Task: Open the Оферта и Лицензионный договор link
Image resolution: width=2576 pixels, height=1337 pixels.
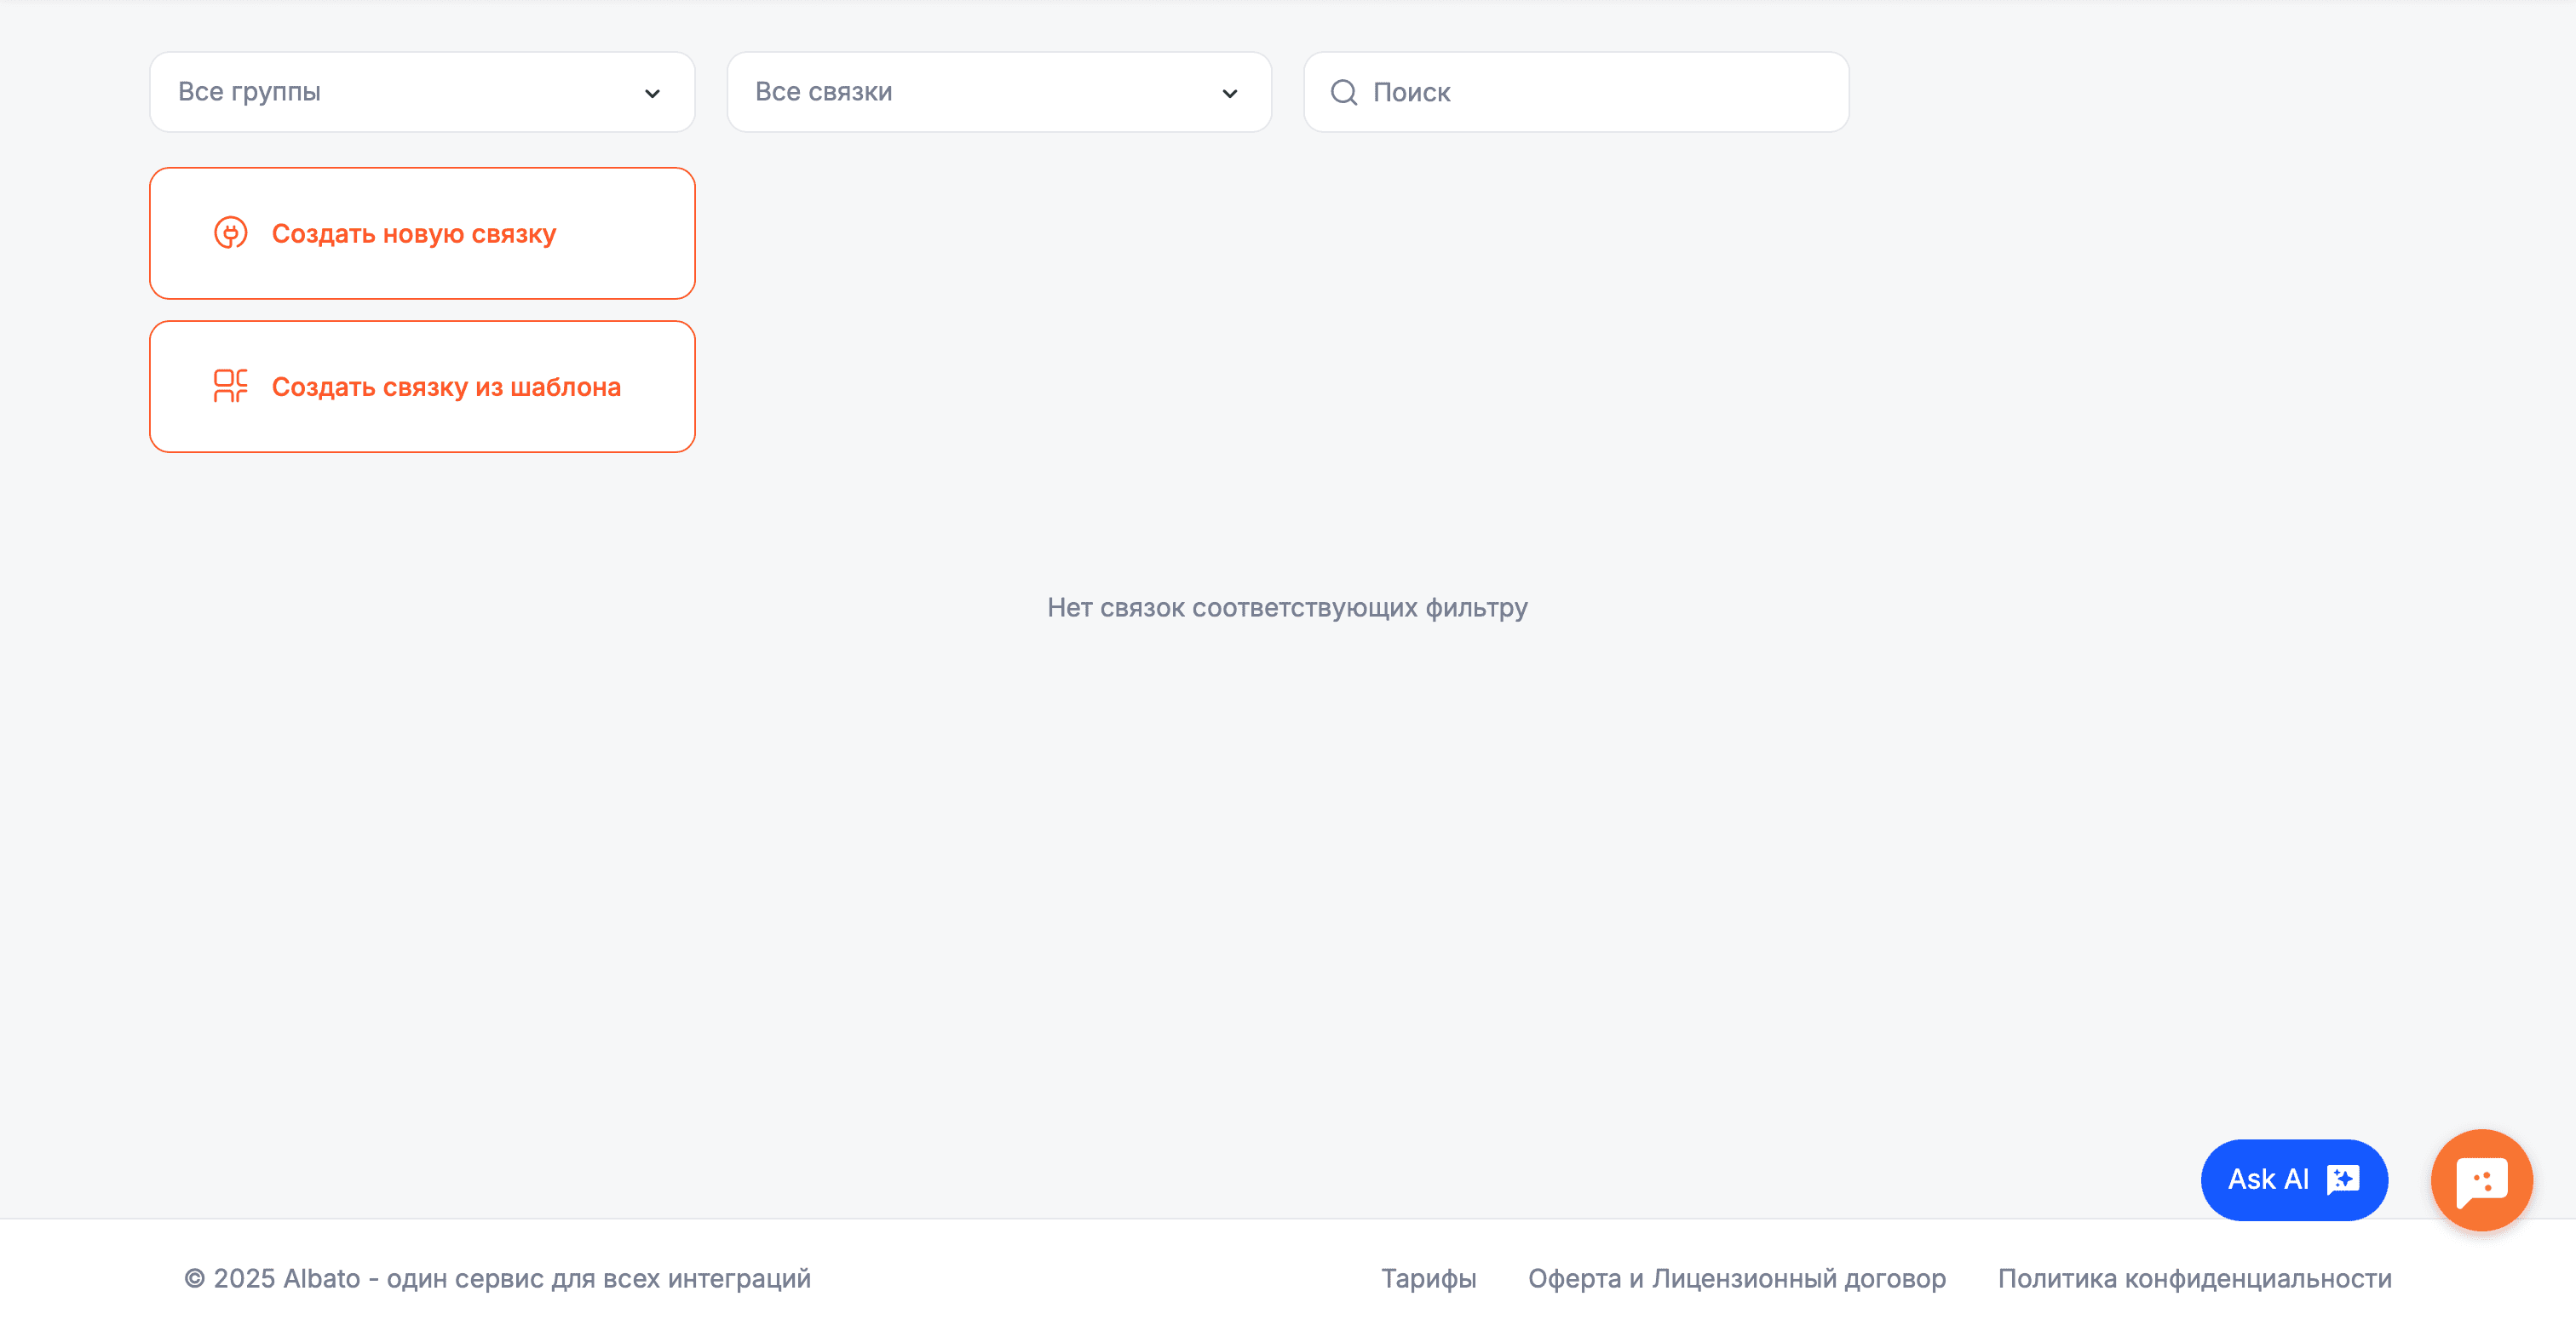Action: coord(1736,1278)
